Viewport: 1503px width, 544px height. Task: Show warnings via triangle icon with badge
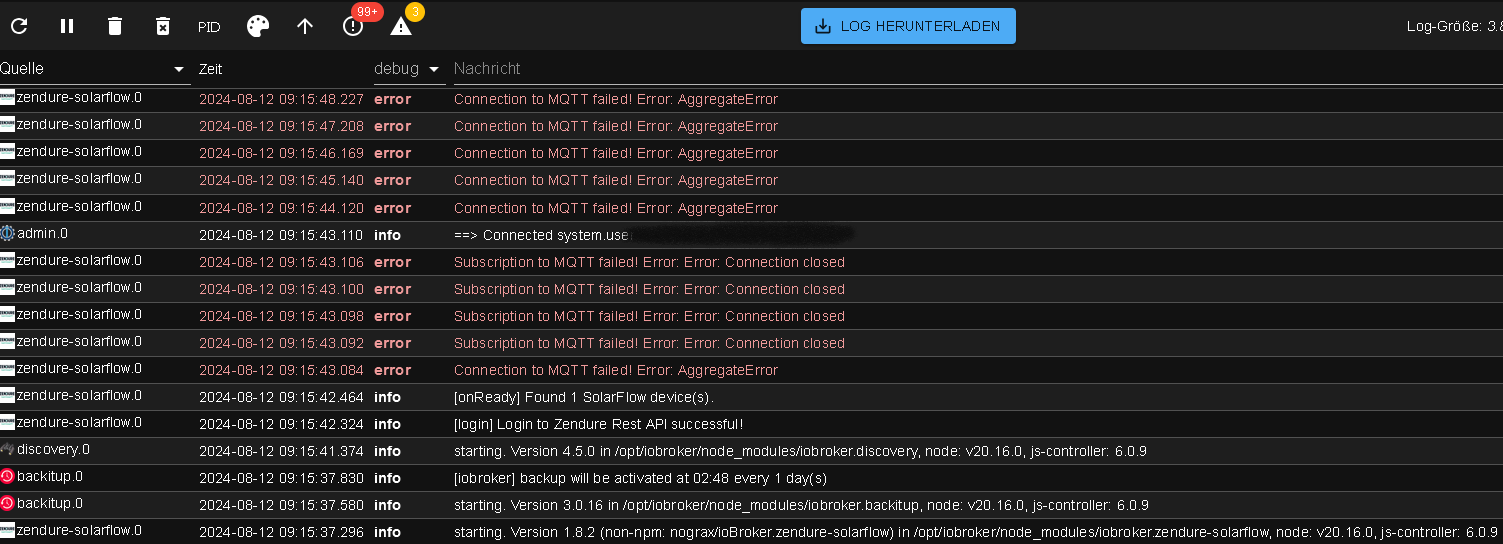(401, 26)
